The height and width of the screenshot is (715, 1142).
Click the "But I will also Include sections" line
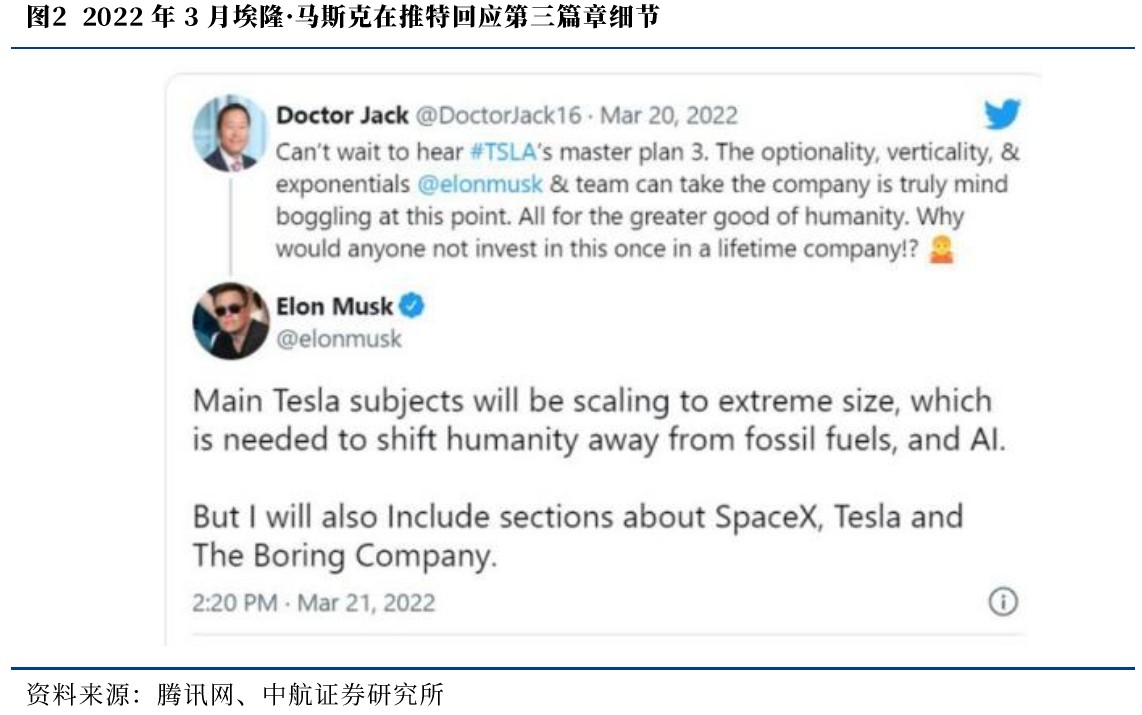tap(577, 518)
